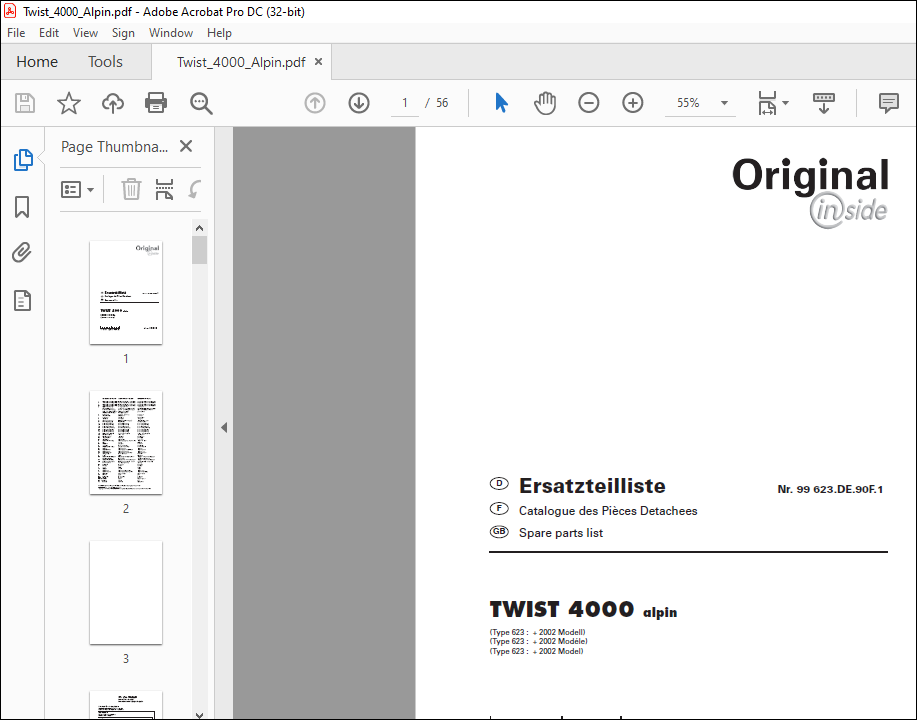Open the Edit menu
The height and width of the screenshot is (720, 917).
pos(49,33)
